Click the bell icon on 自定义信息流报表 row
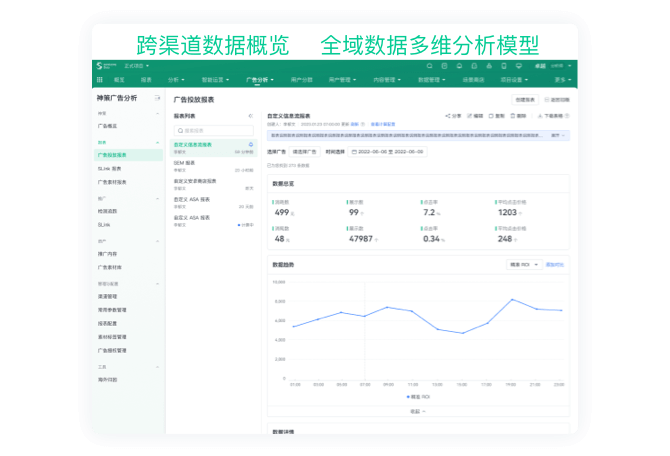 point(251,144)
